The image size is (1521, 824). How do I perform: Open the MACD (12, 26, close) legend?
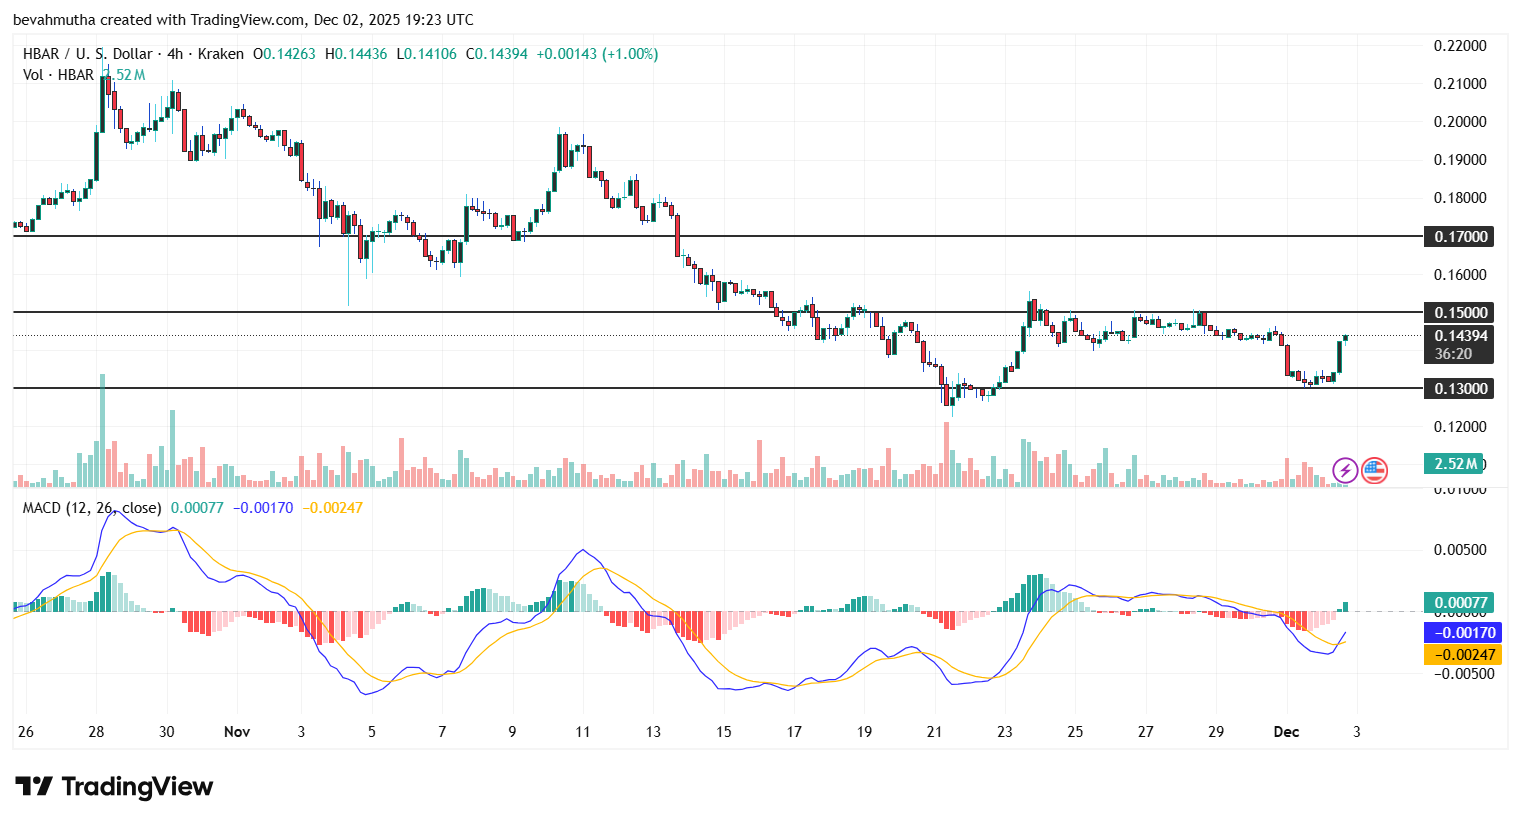pos(92,508)
